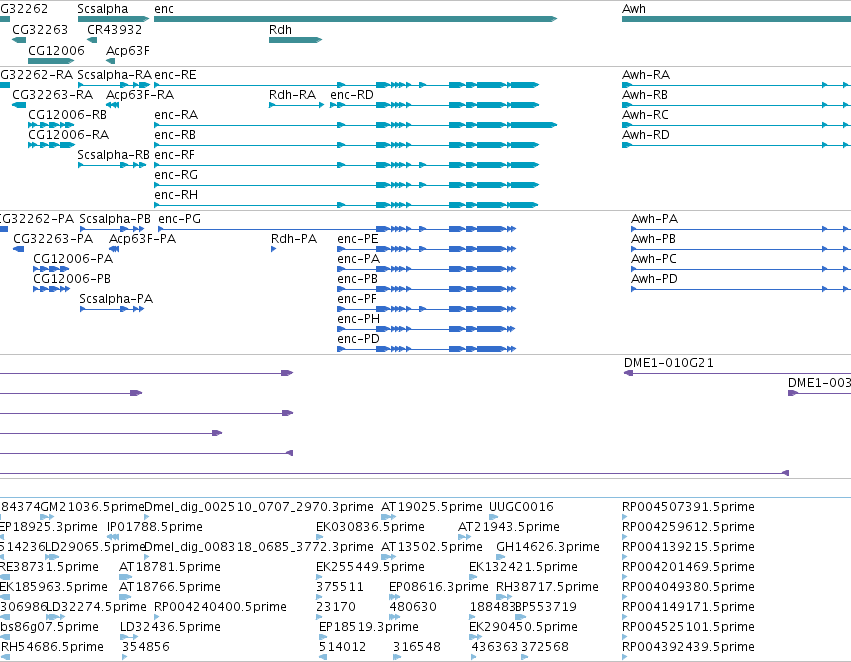This screenshot has width=851, height=662.
Task: Select the enc-PD protein label
Action: click(x=358, y=339)
